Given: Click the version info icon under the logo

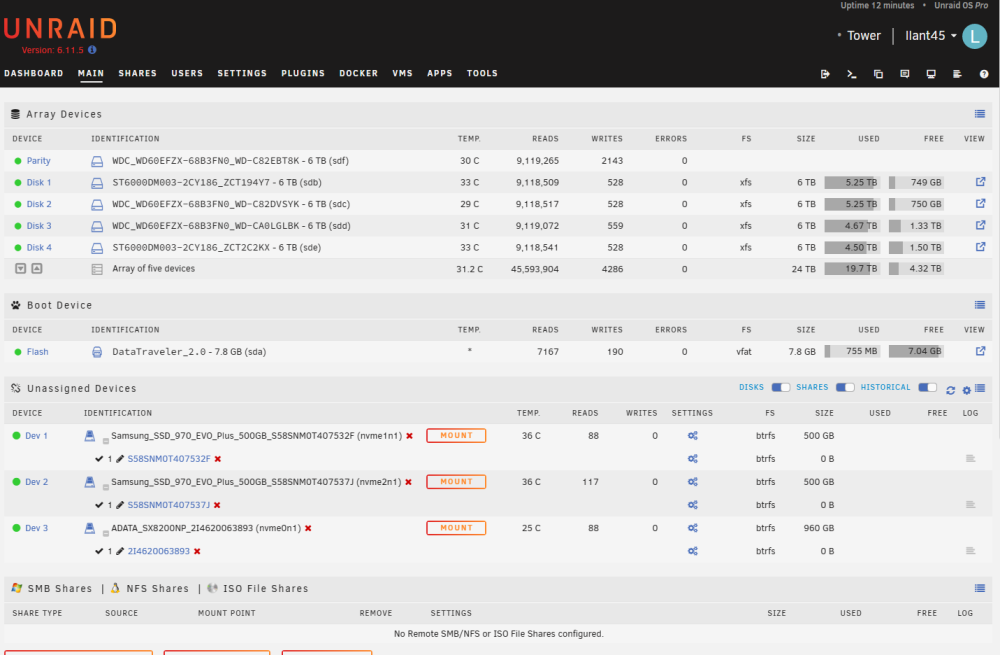Looking at the screenshot, I should [x=92, y=50].
